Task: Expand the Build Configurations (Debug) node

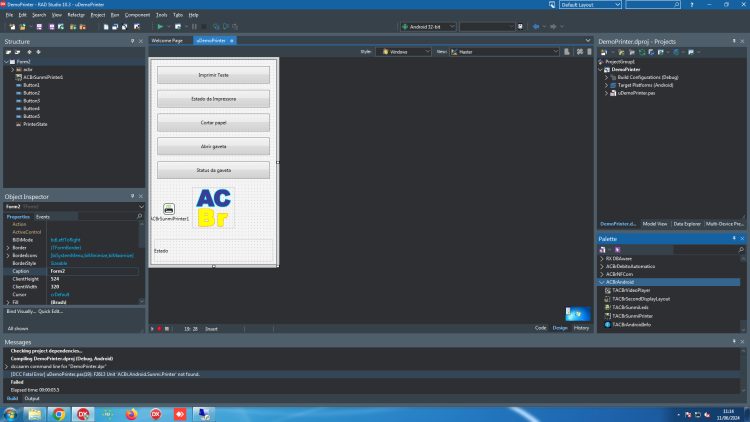Action: [x=606, y=78]
